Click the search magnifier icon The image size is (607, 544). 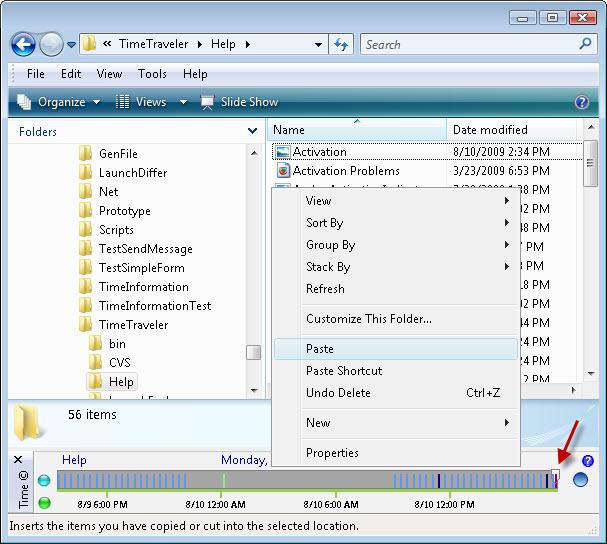585,44
